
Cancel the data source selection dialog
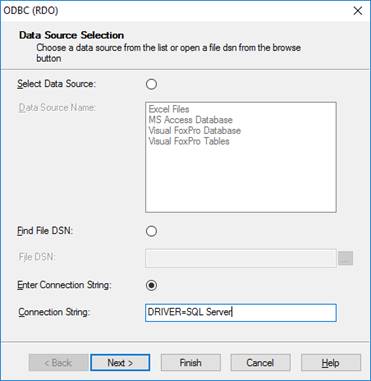point(260,363)
